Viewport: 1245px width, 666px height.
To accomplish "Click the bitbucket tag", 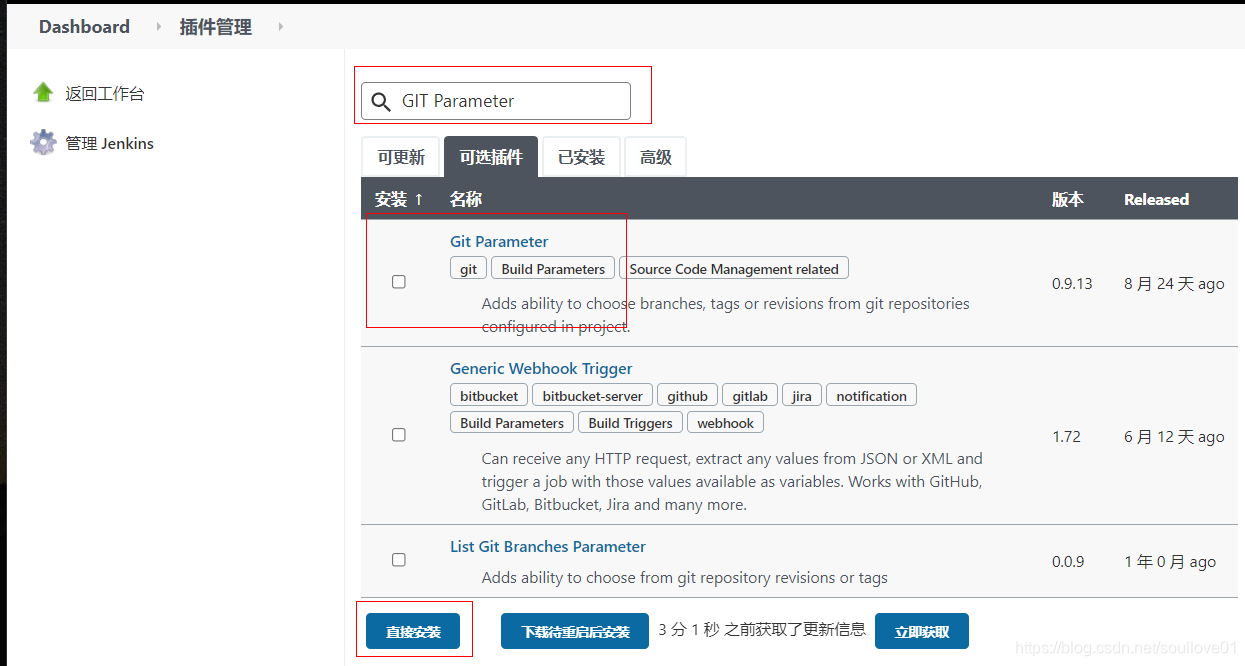I will click(x=489, y=396).
